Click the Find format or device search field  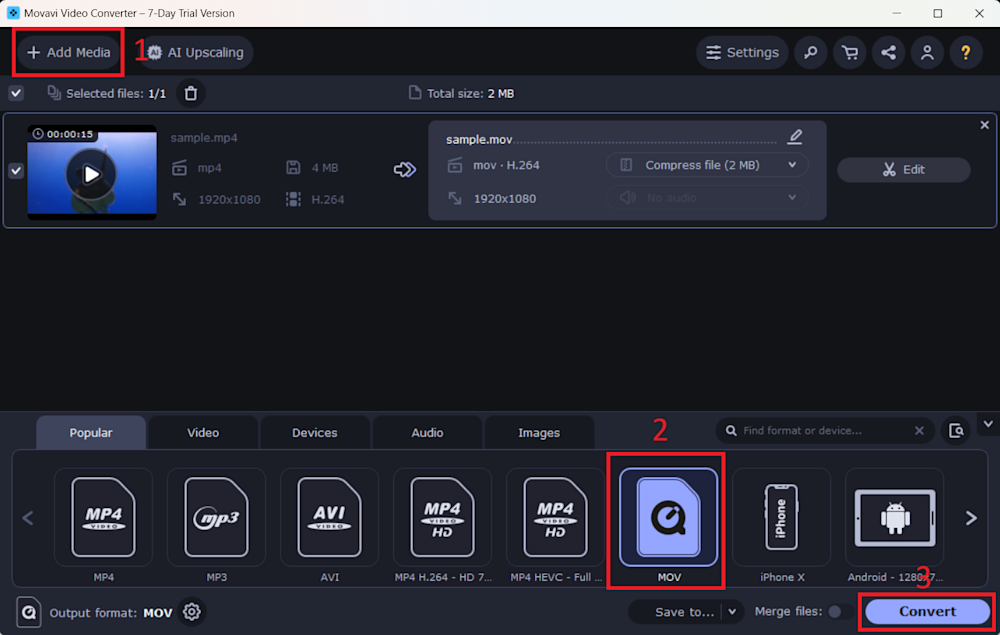click(823, 430)
